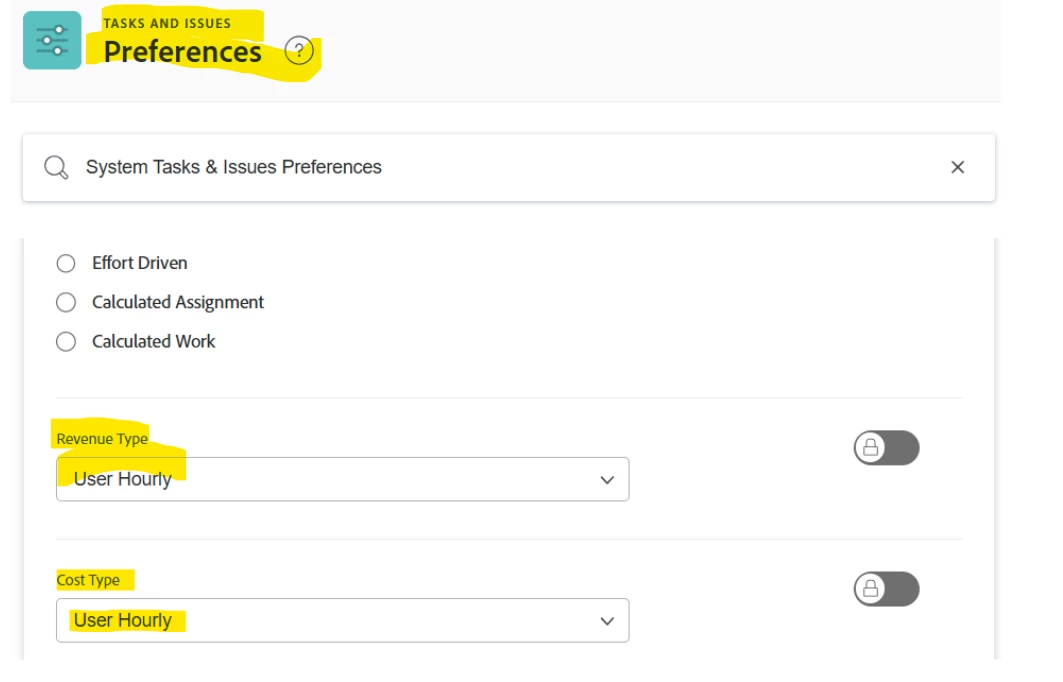Pick the Calculated Work radio button
Viewport: 1063px width, 682px height.
[66, 342]
